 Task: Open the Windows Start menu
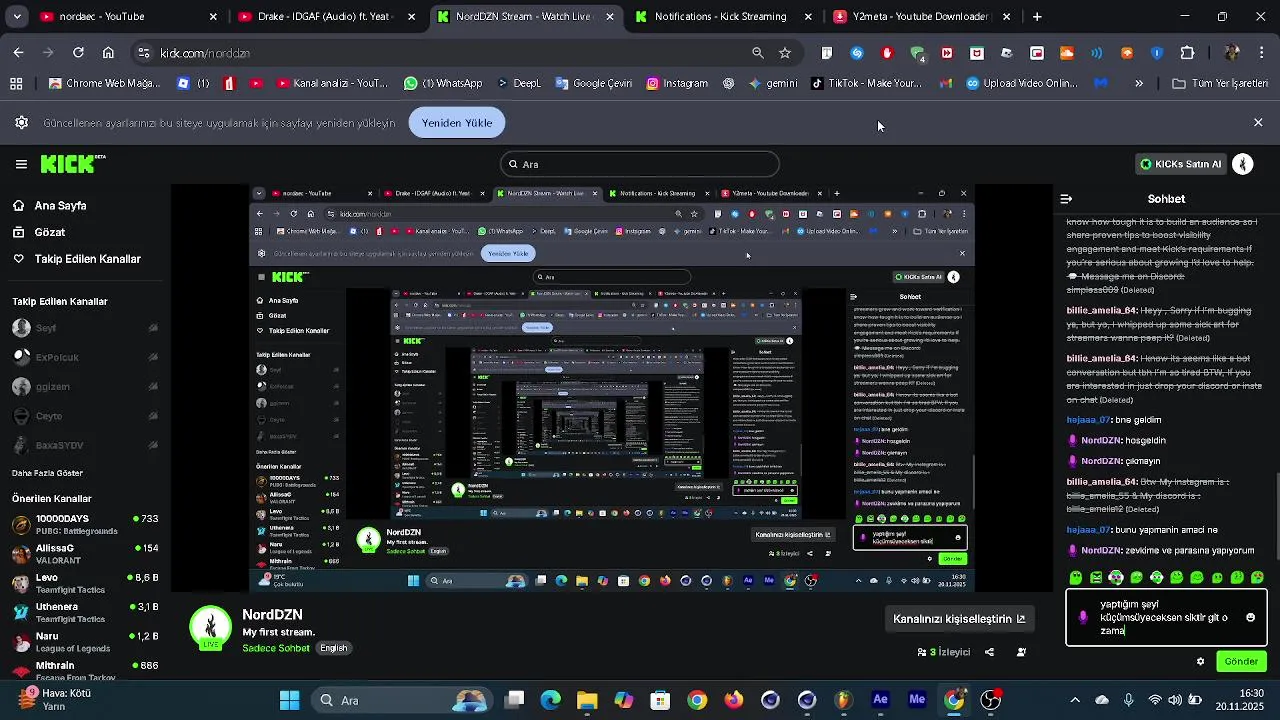290,700
